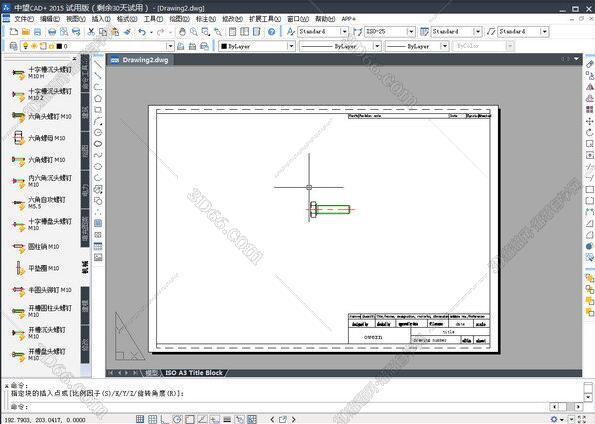Insert the 平垫圈 M10 block
Image resolution: width=595 pixels, height=424 pixels.
pyautogui.click(x=36, y=268)
